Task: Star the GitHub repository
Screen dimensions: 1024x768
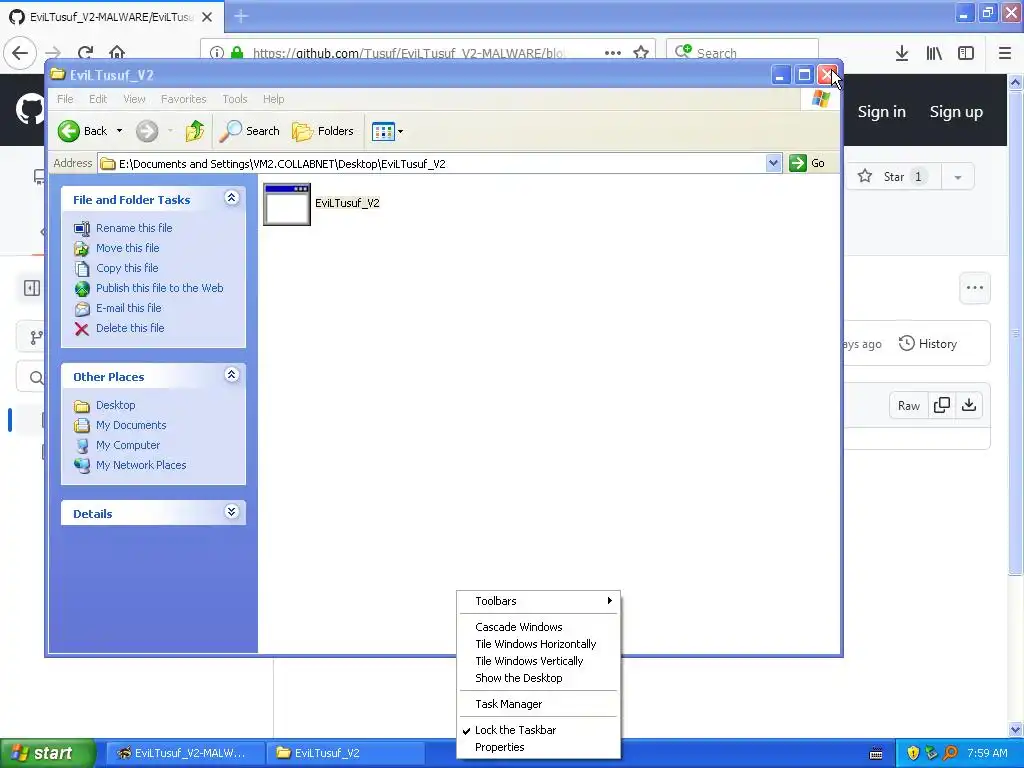Action: (x=893, y=176)
